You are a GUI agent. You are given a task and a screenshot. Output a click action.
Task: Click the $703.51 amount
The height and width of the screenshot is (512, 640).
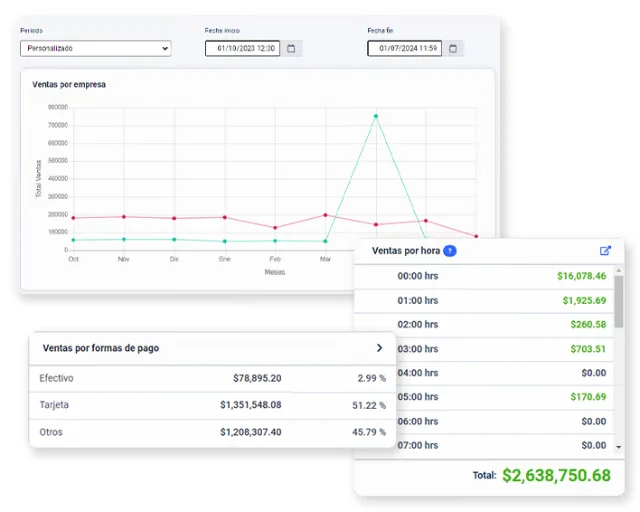[x=588, y=349]
